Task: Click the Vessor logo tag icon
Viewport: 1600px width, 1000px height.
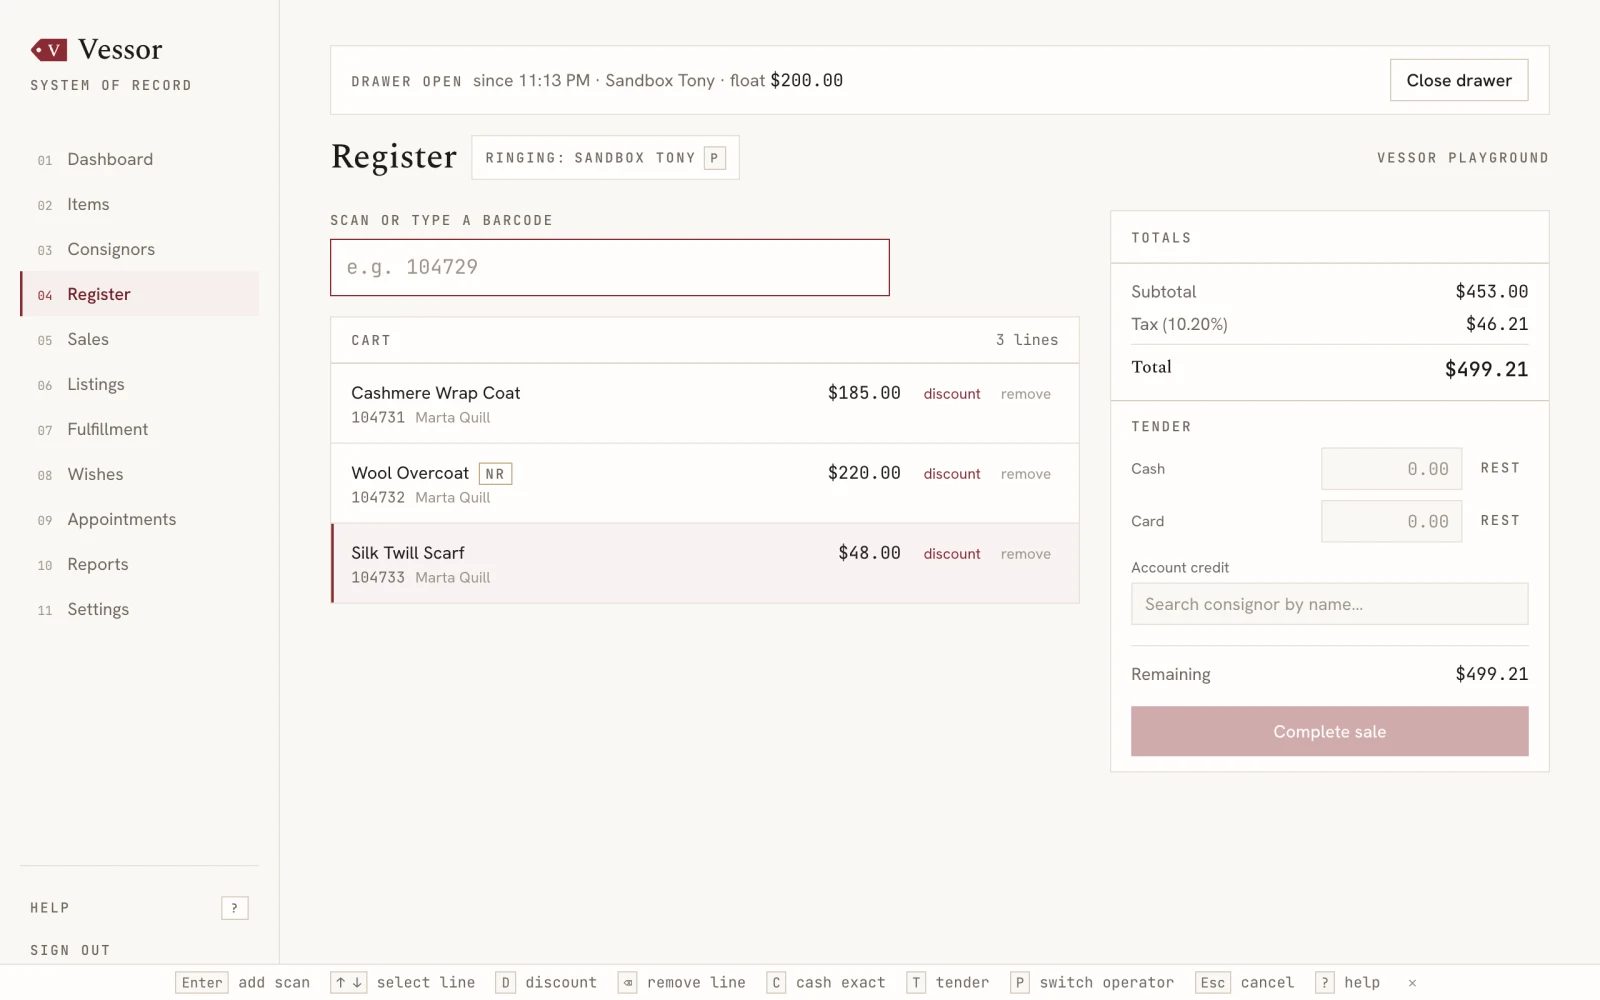Action: click(49, 49)
